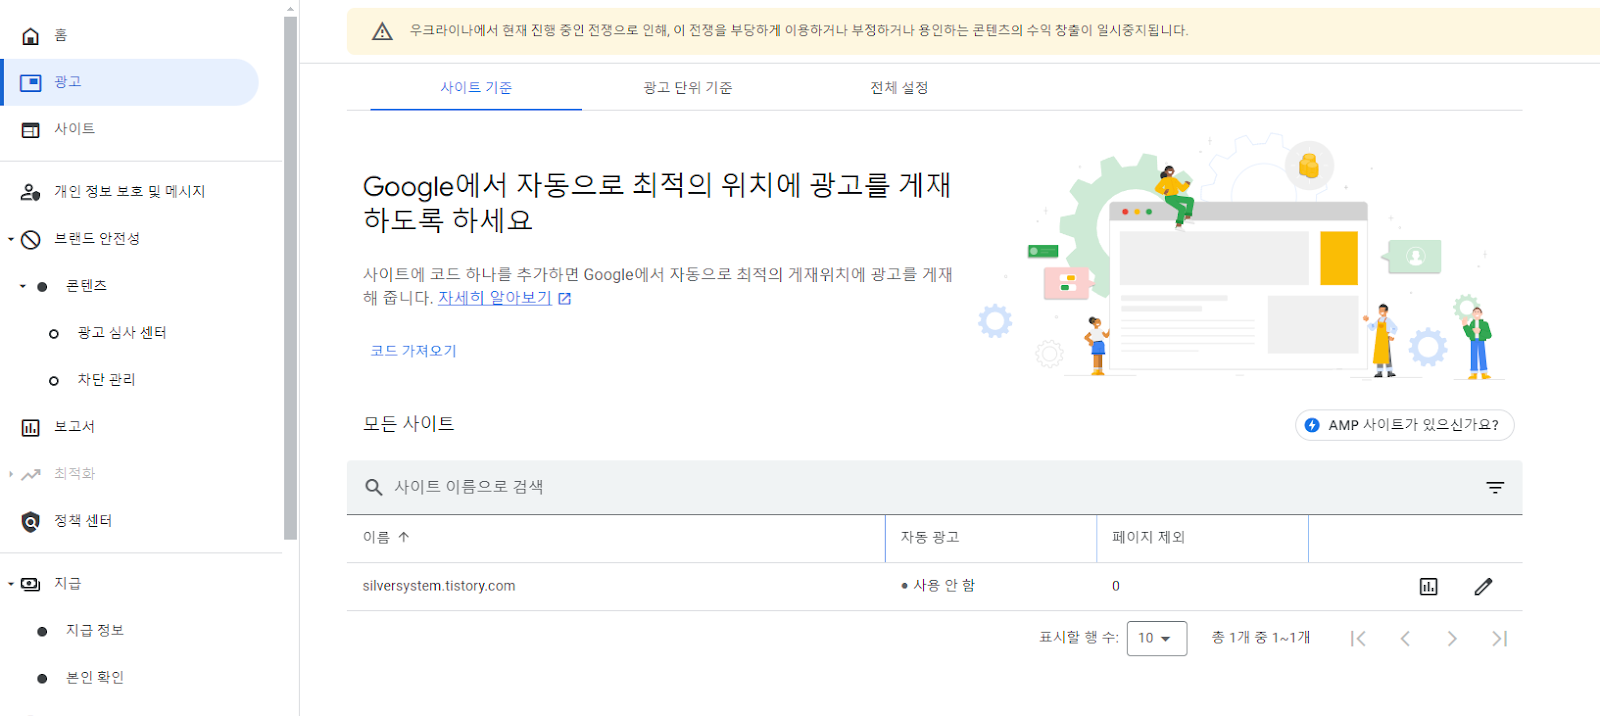Open 광고 심사 센터 menu item
The image size is (1600, 716).
[122, 333]
